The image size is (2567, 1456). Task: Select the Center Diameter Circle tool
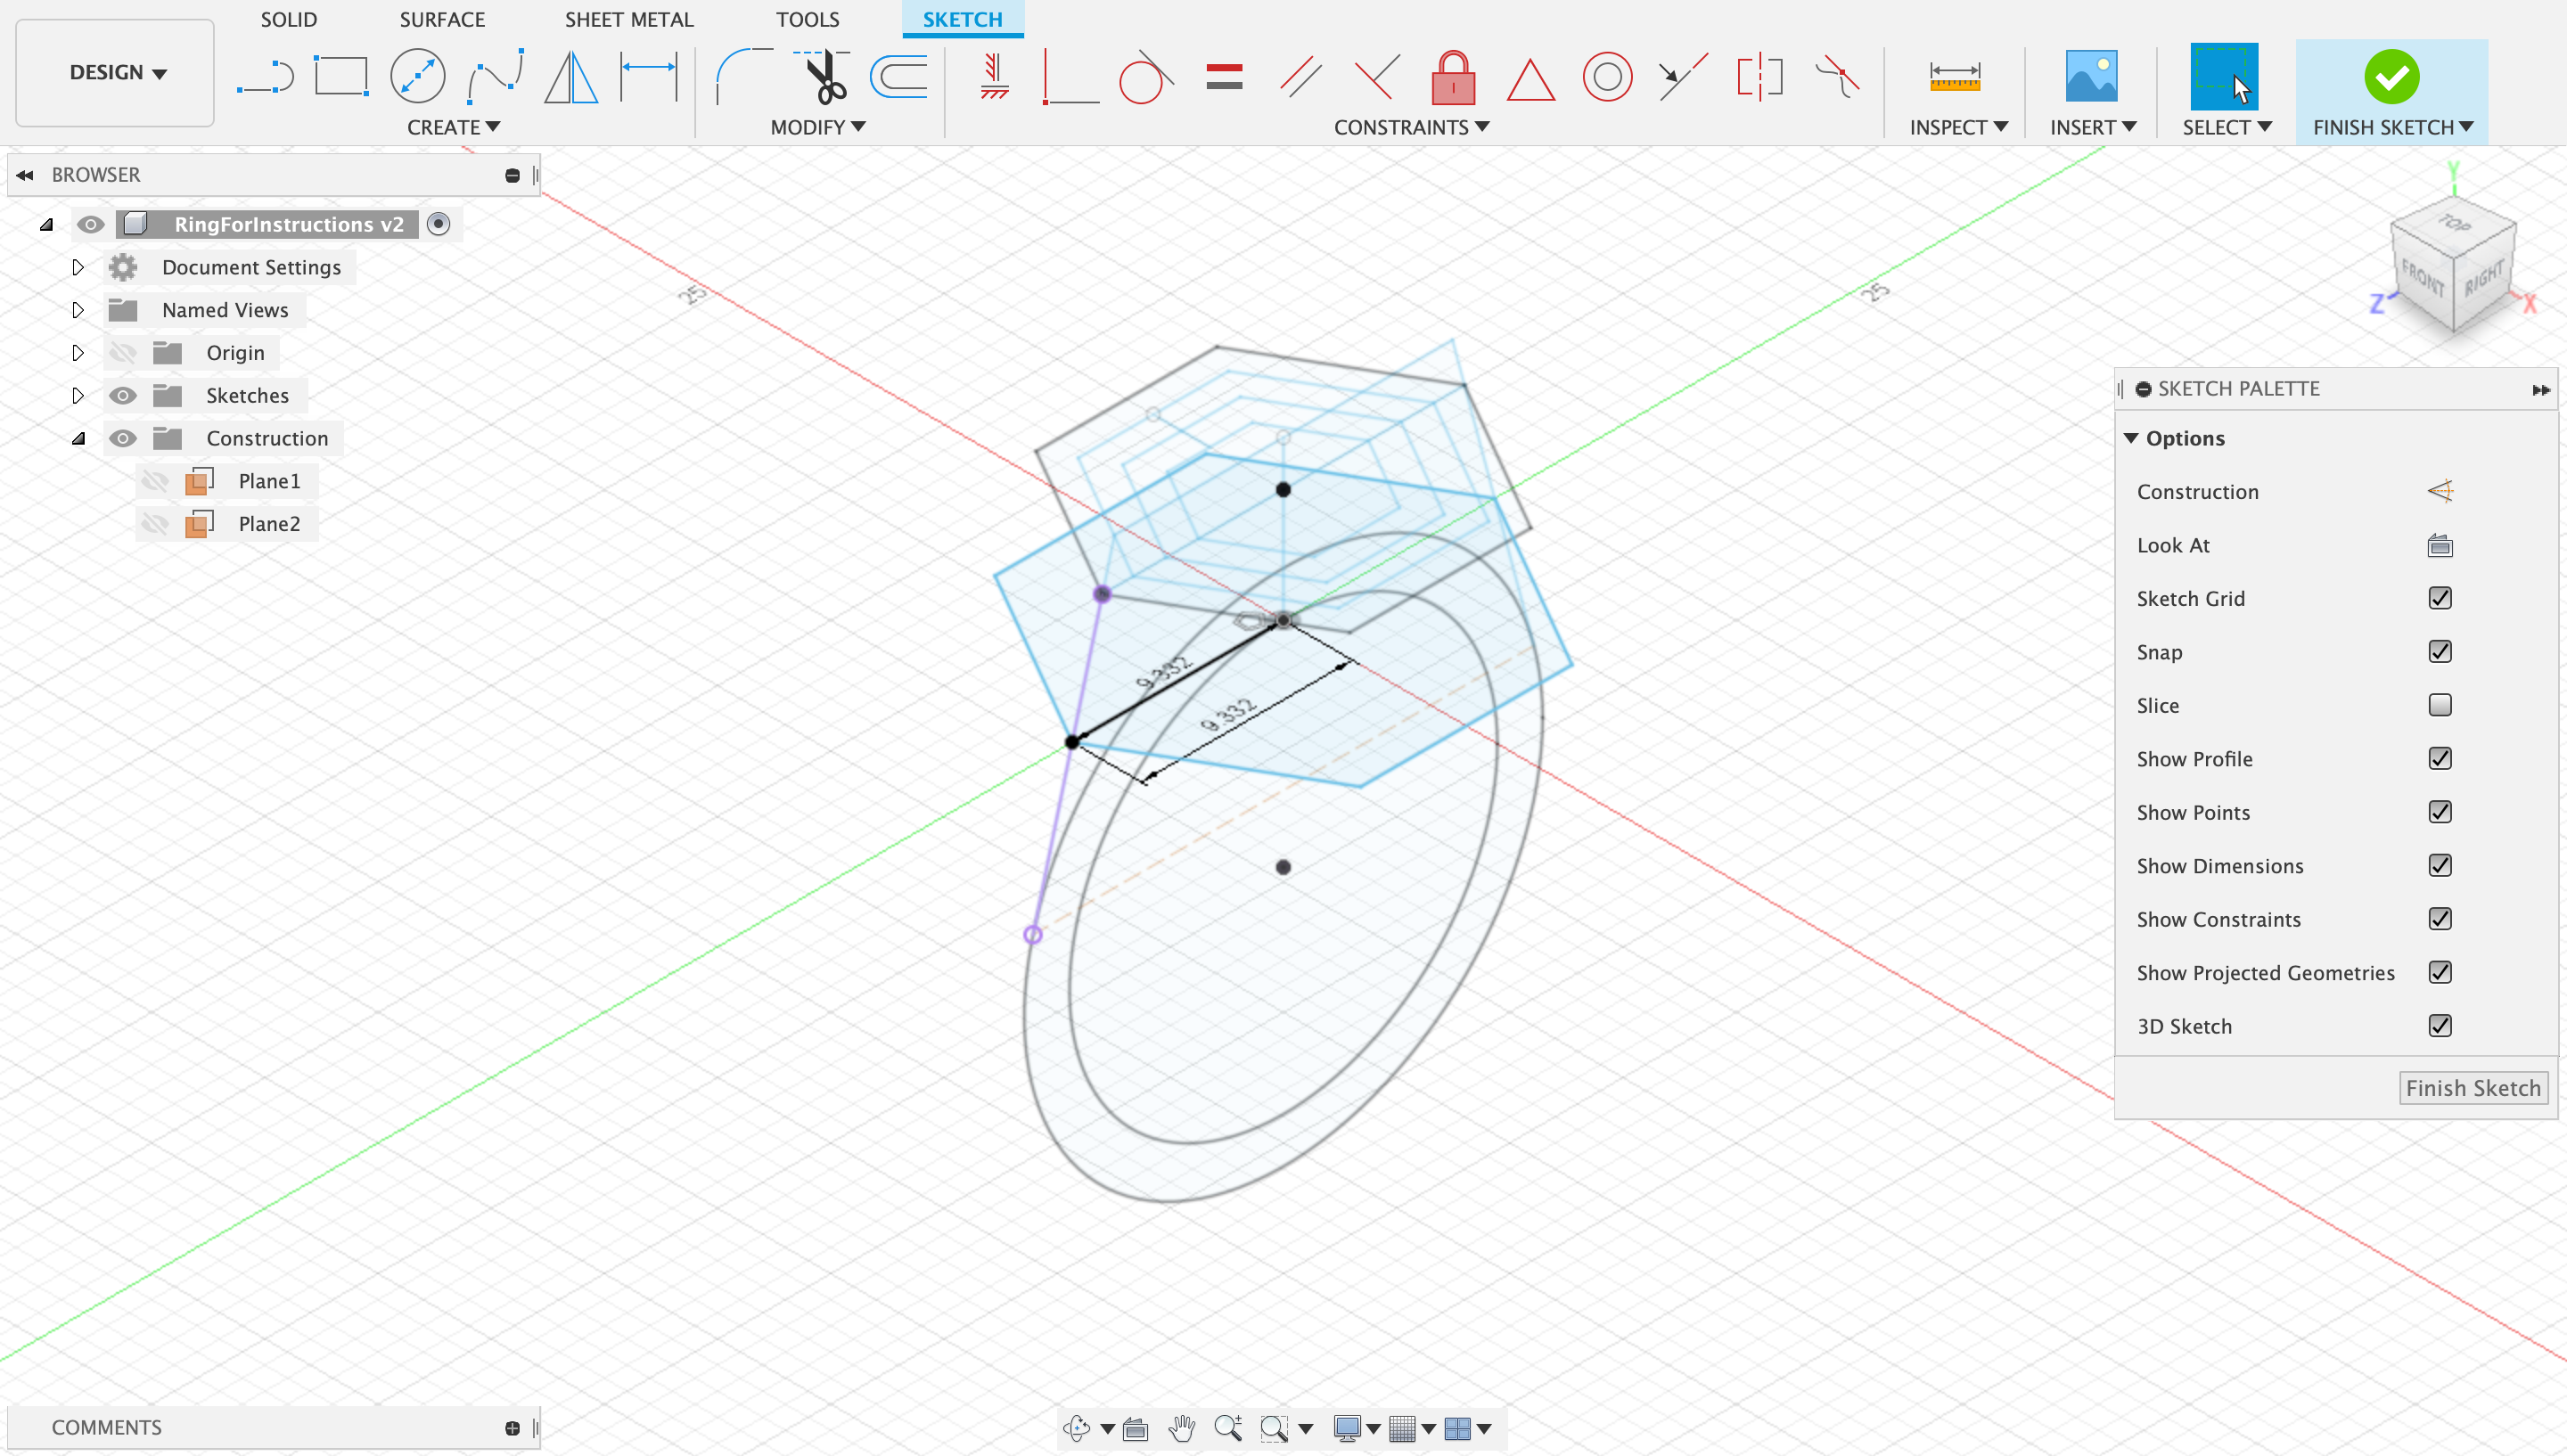(x=417, y=77)
